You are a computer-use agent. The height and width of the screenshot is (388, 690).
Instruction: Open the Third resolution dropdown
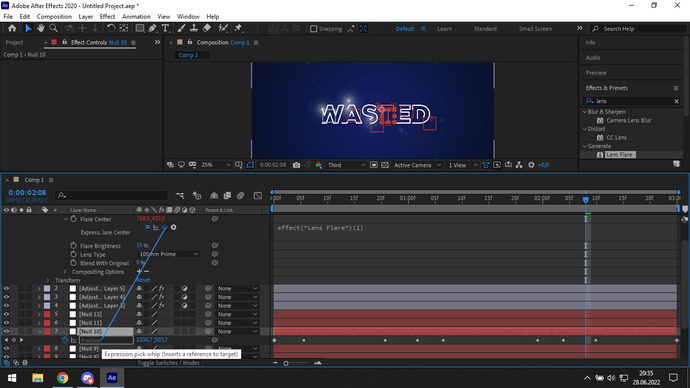tap(346, 165)
